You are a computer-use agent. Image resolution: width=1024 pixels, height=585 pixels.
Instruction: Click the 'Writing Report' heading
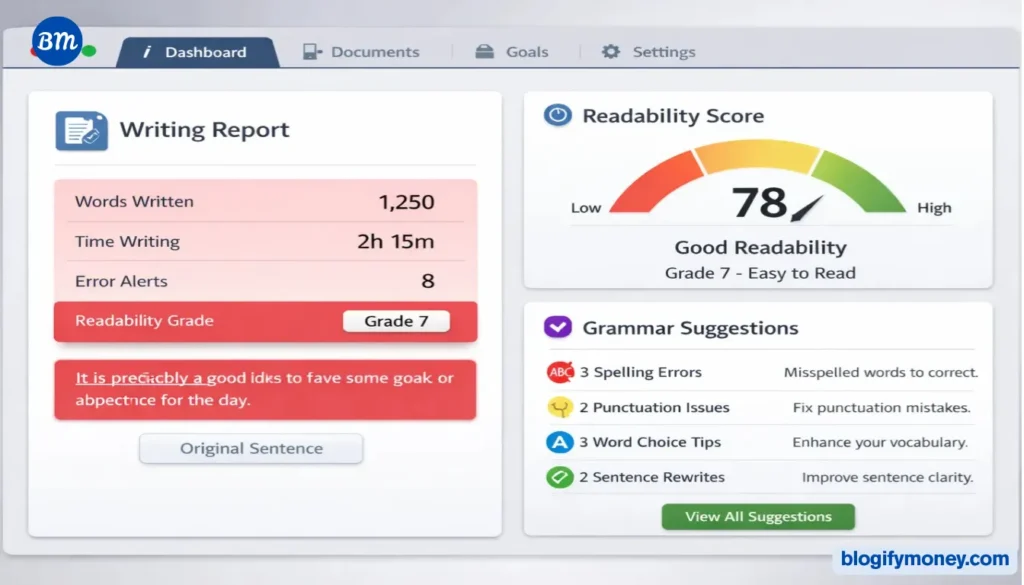tap(204, 129)
